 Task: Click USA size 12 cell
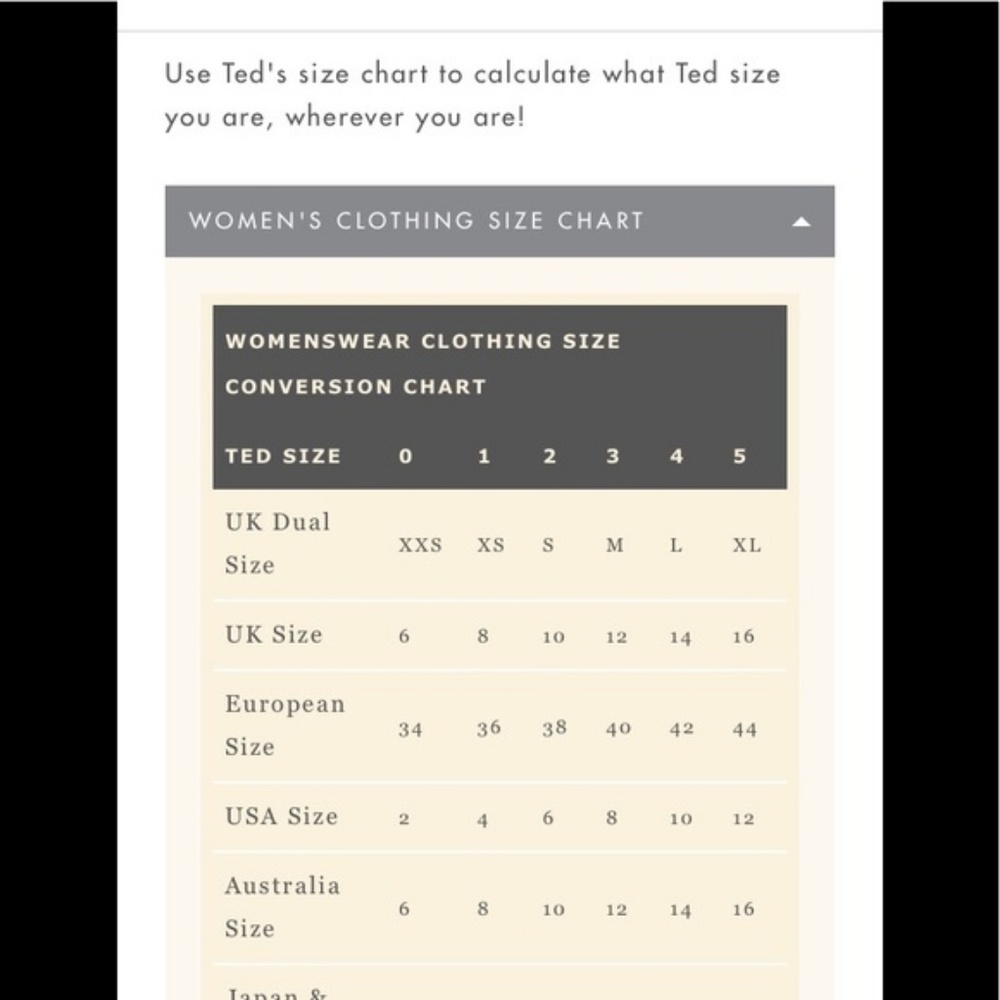(x=743, y=818)
